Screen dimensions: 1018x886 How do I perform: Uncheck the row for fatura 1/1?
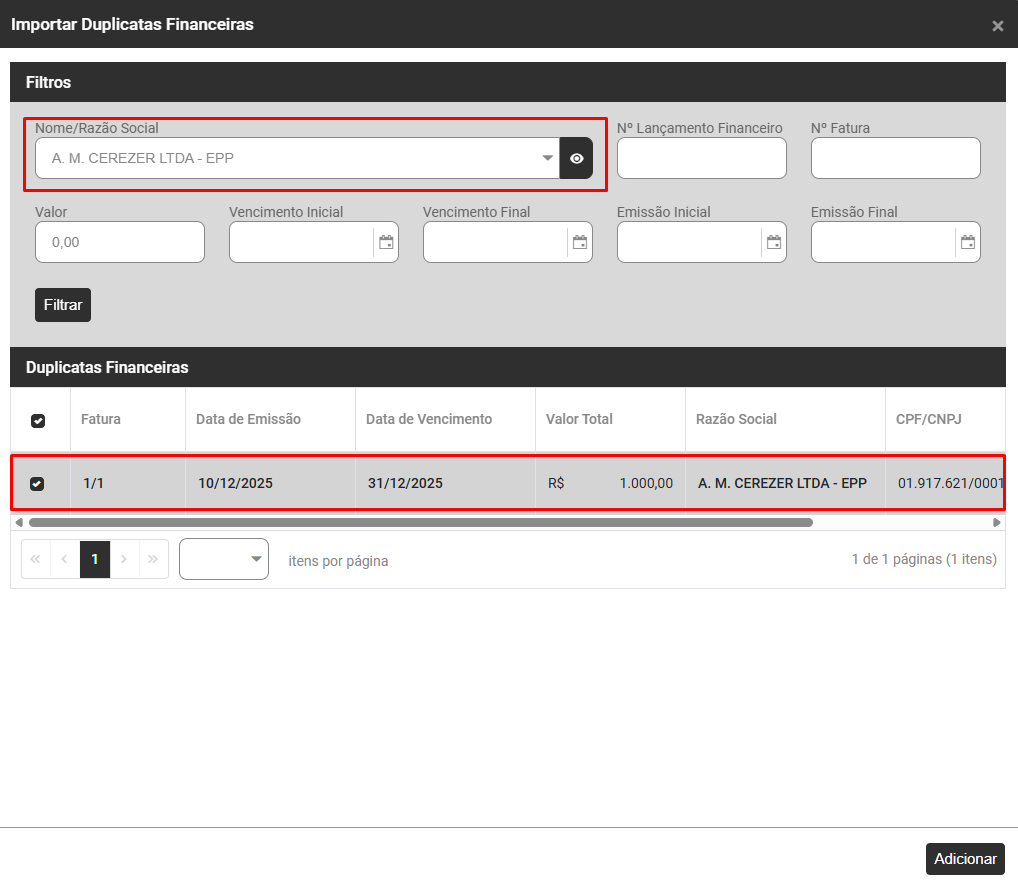click(37, 484)
